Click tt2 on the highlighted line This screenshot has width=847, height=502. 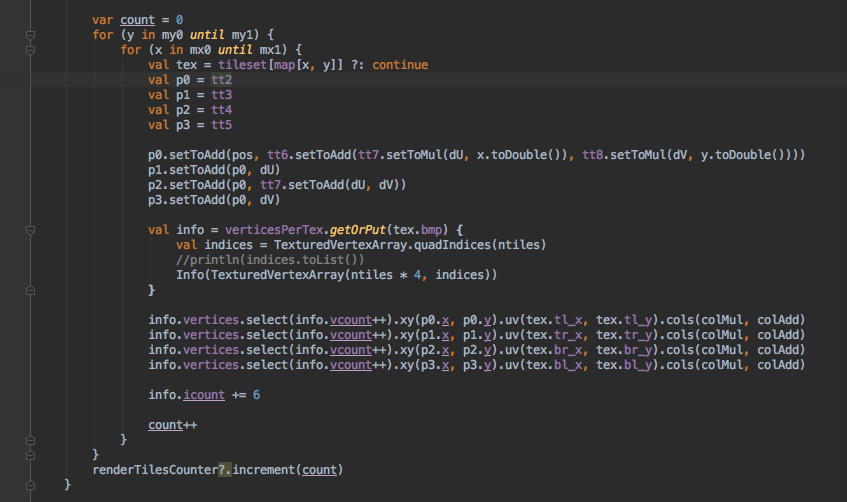221,80
